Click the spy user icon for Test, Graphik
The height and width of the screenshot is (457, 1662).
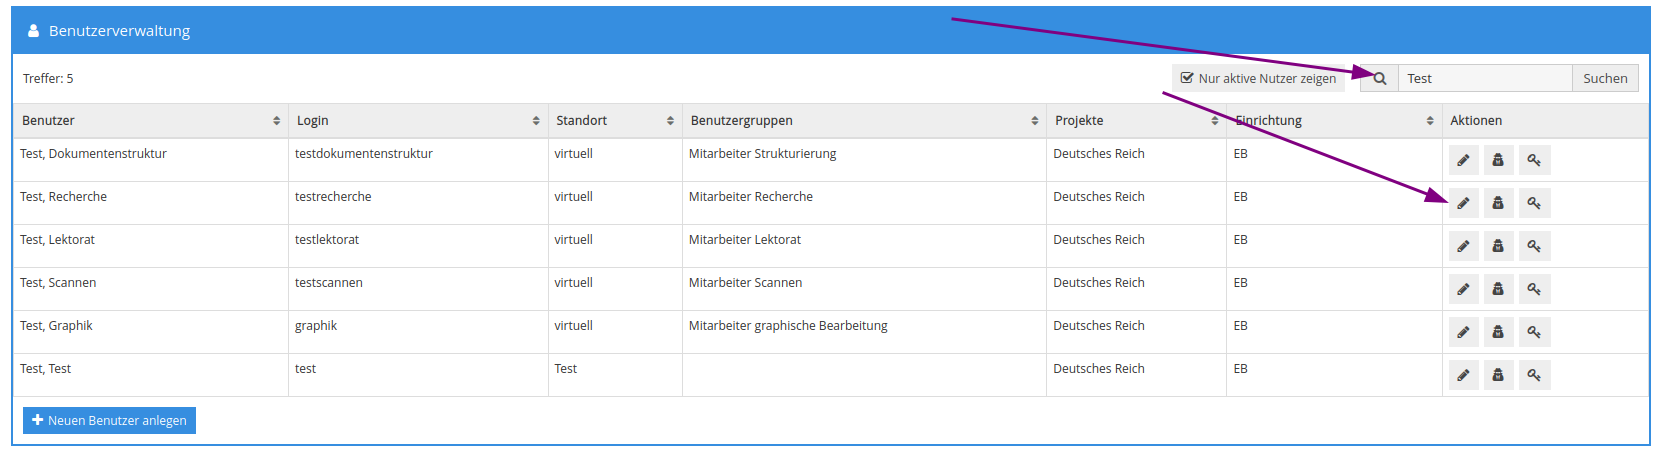[1498, 332]
